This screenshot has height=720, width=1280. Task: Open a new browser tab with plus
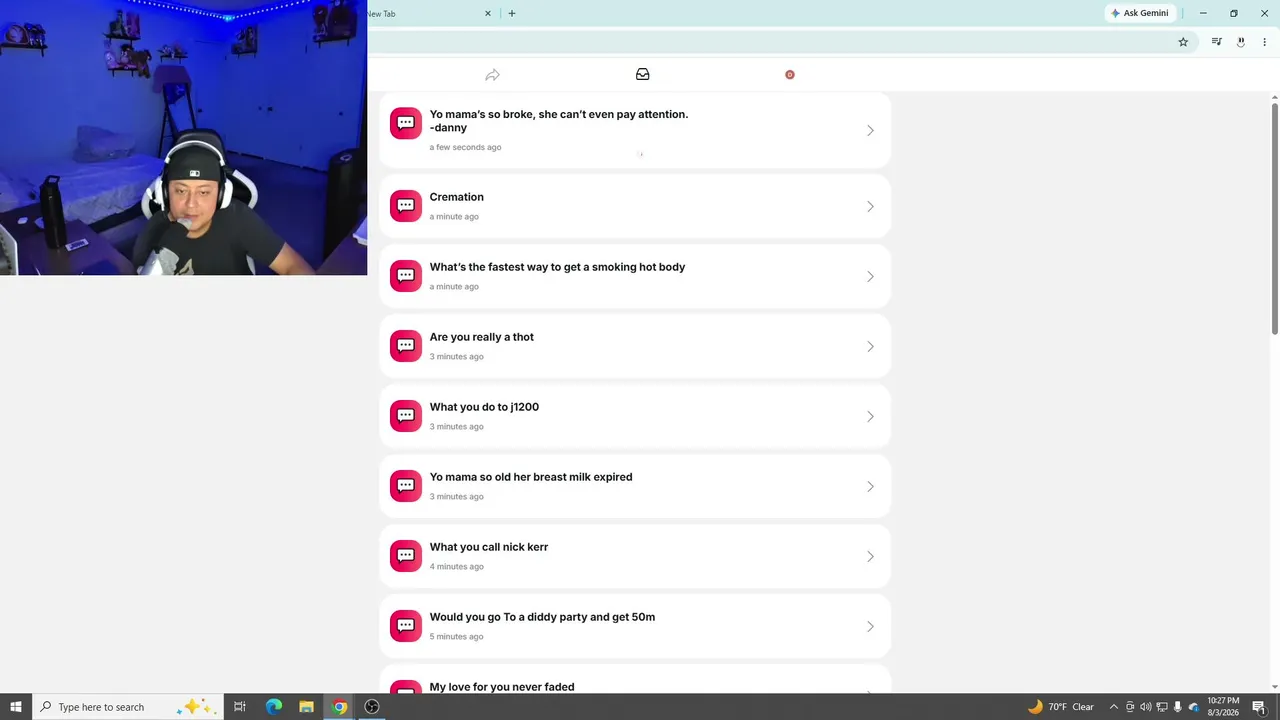tap(512, 14)
